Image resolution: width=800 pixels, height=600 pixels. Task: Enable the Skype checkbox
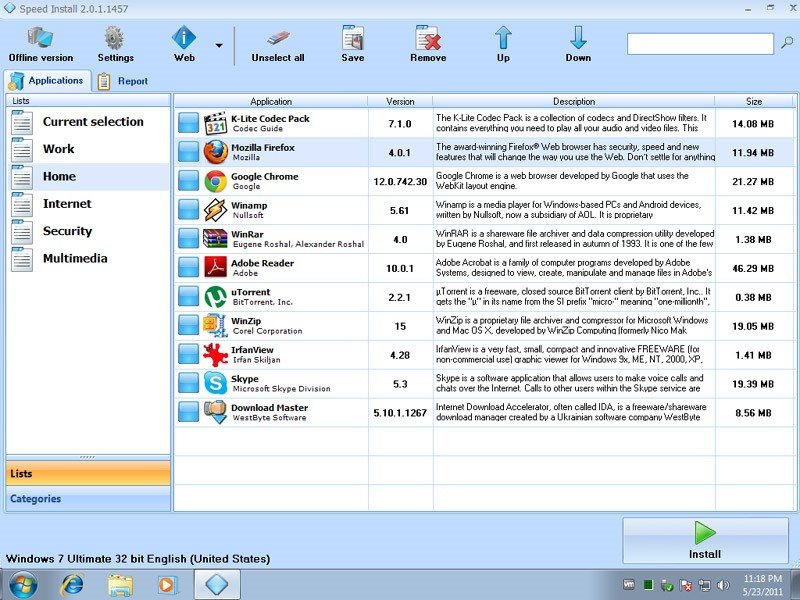coord(188,384)
